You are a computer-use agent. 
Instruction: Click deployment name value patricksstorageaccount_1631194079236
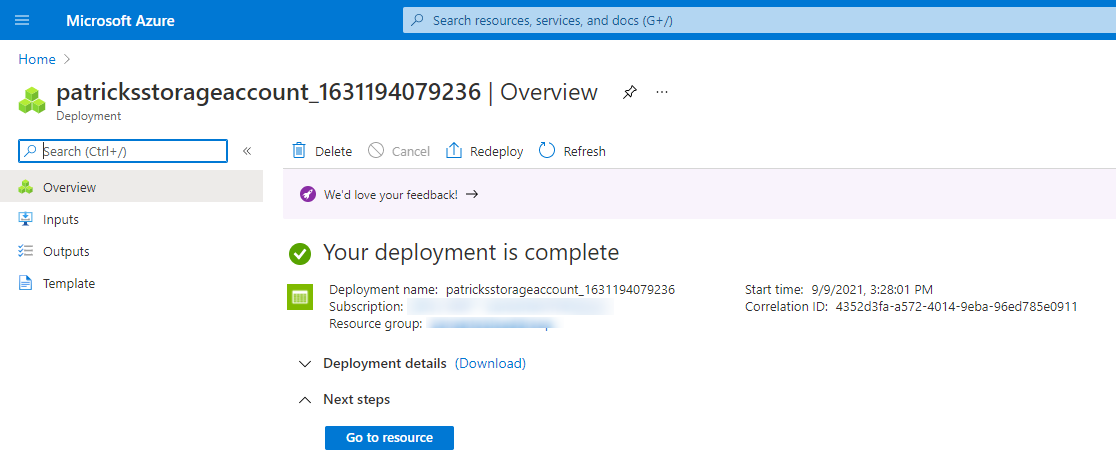560,290
